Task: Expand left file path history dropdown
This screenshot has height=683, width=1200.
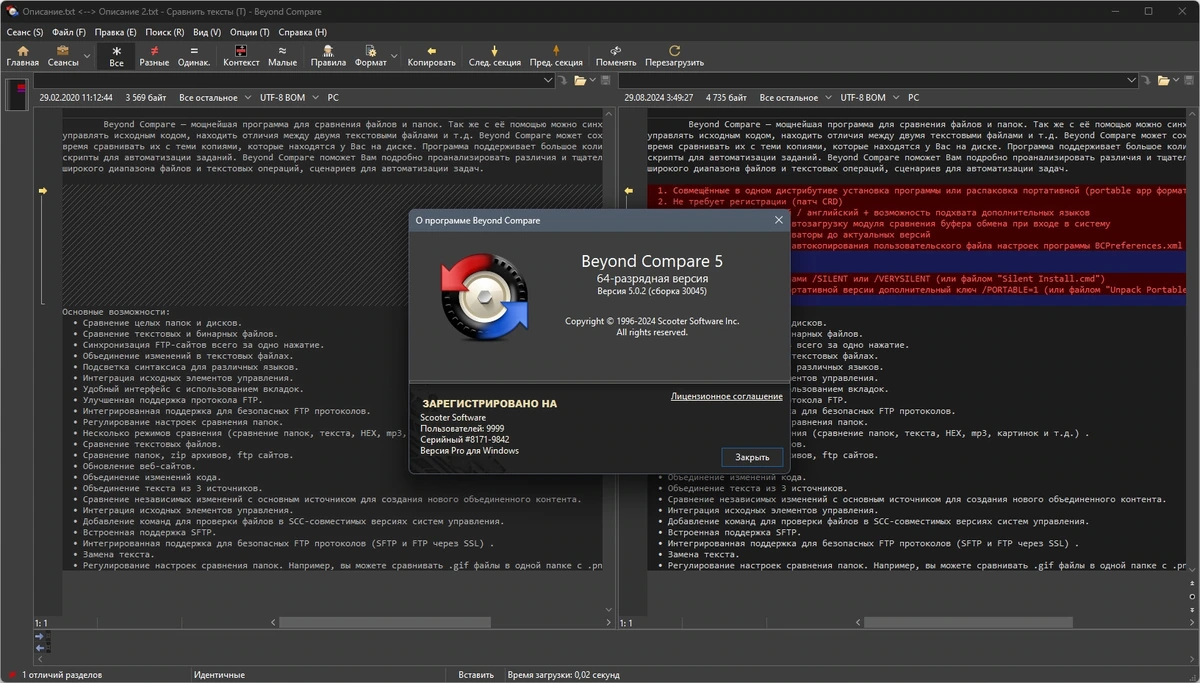Action: (x=549, y=80)
